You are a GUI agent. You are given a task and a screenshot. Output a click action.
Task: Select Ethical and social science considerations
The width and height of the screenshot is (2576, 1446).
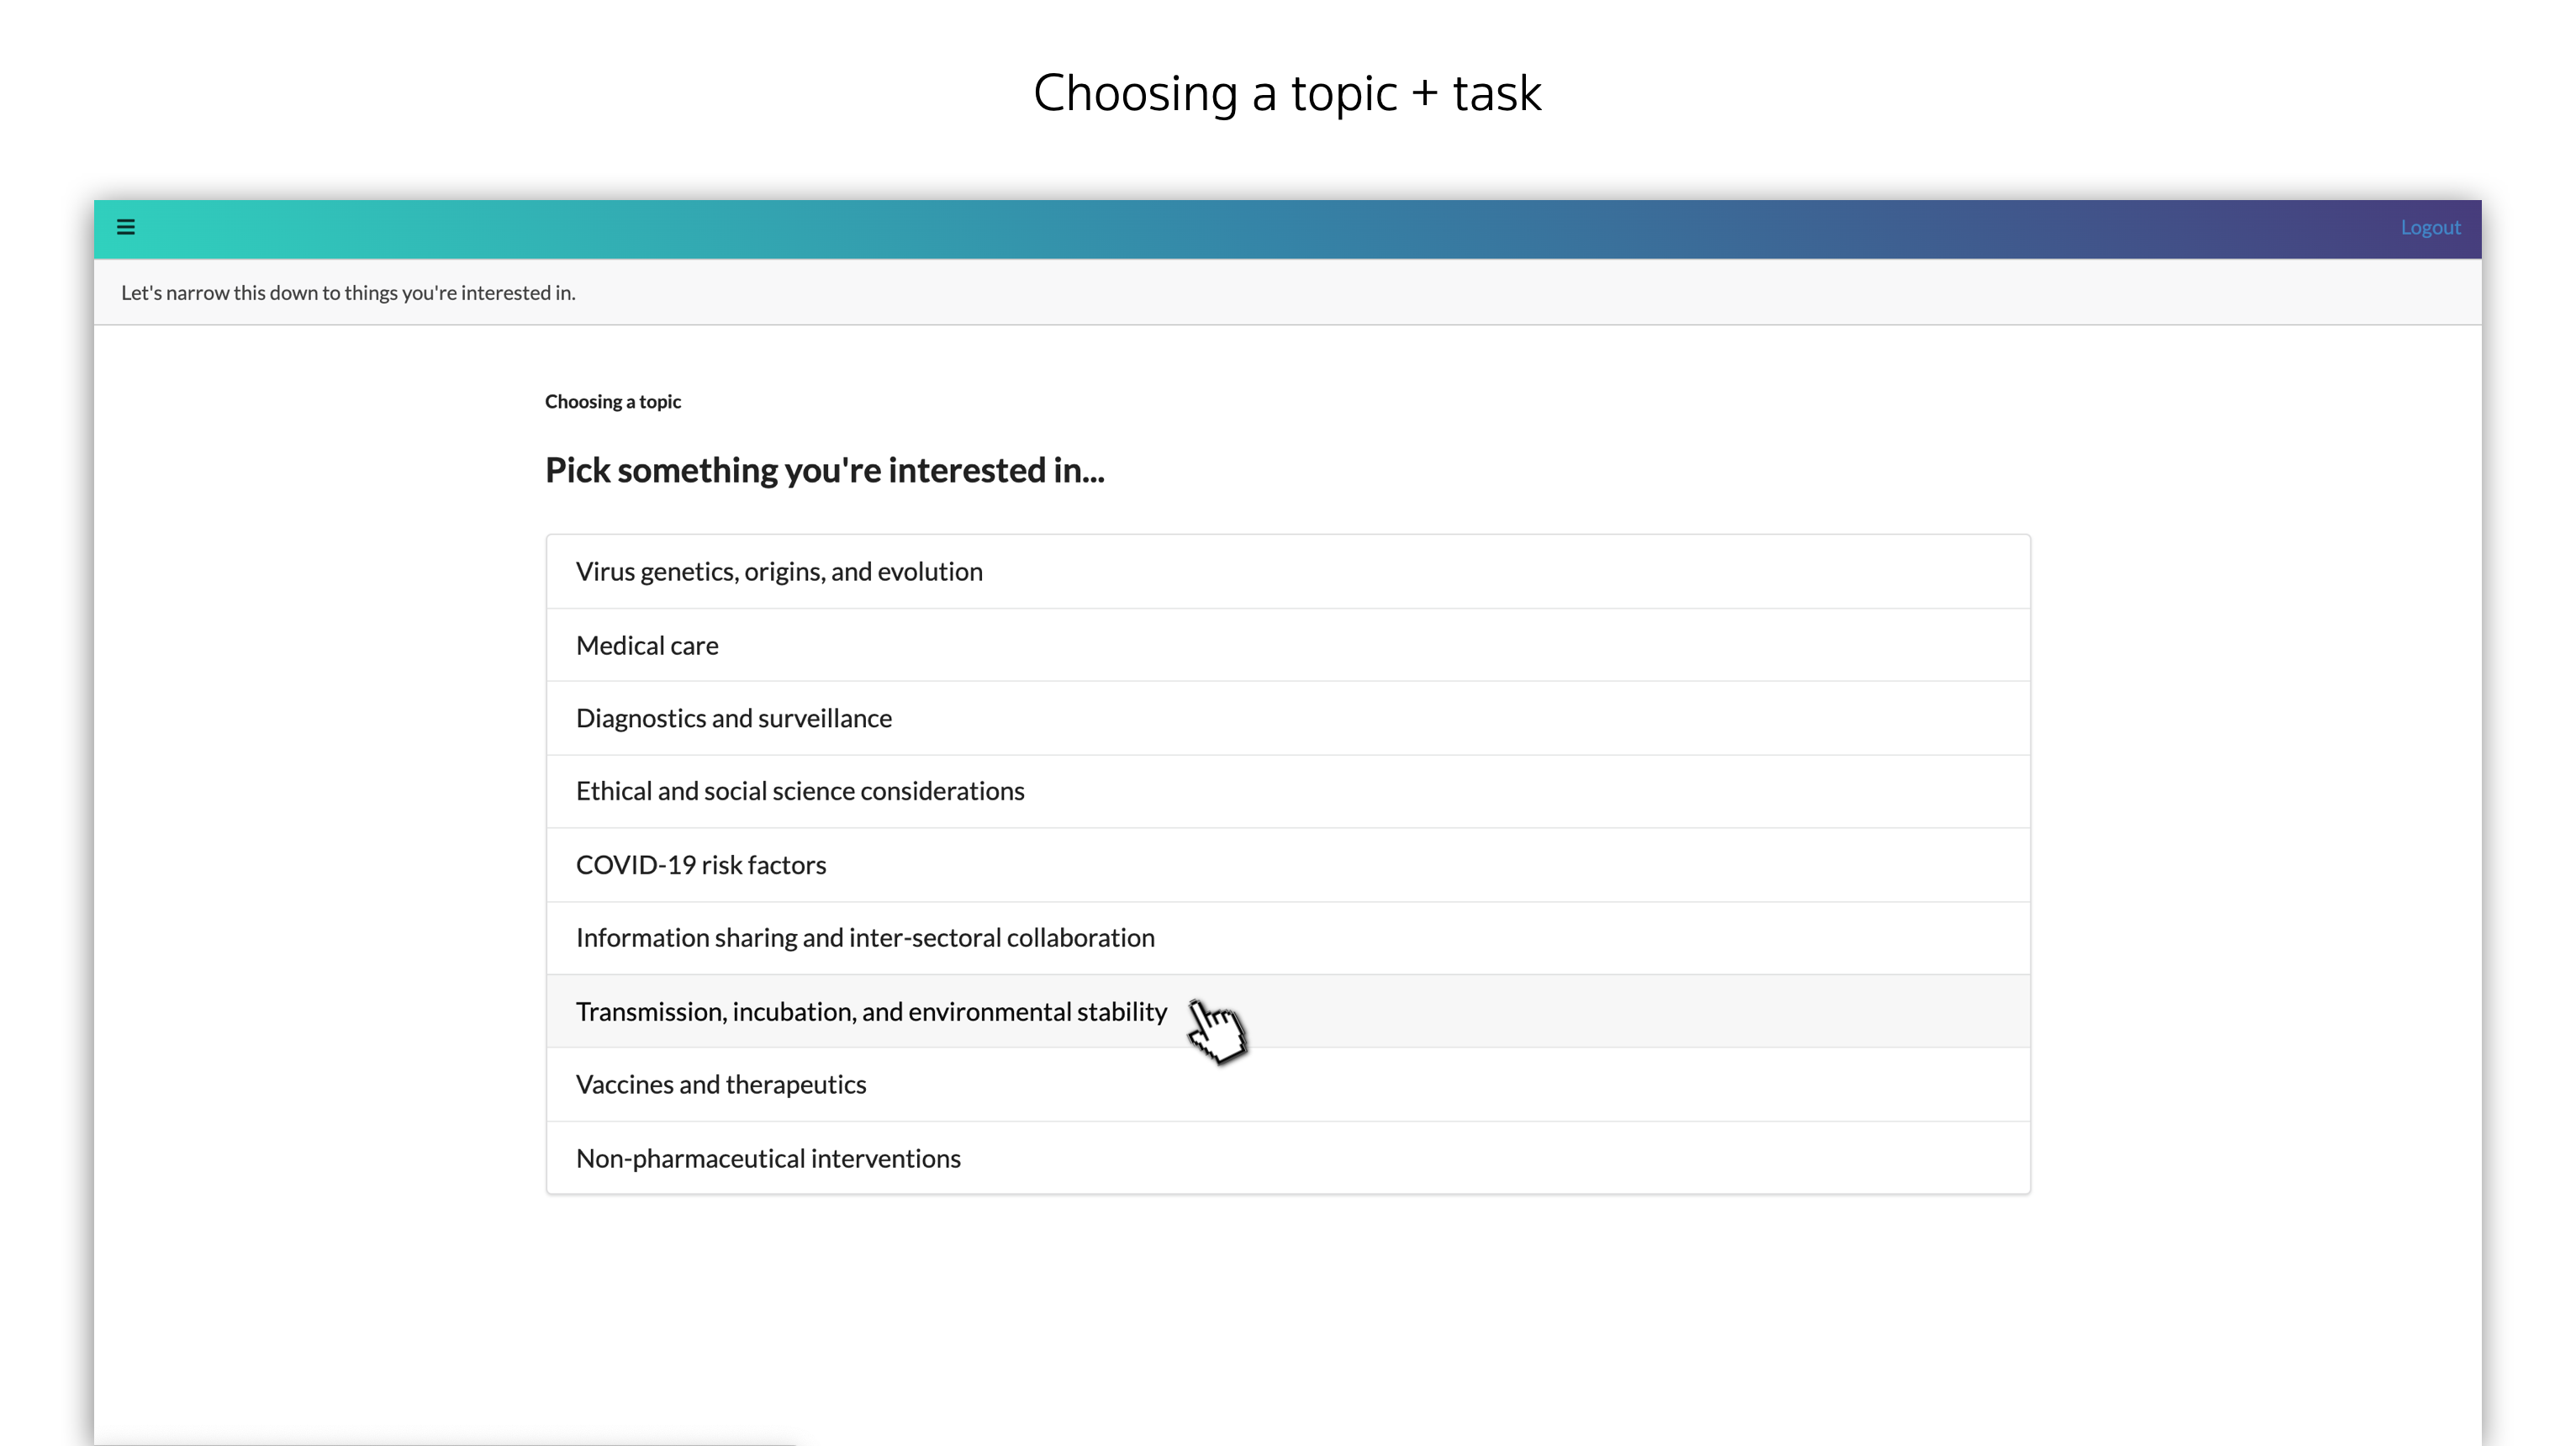pos(800,792)
